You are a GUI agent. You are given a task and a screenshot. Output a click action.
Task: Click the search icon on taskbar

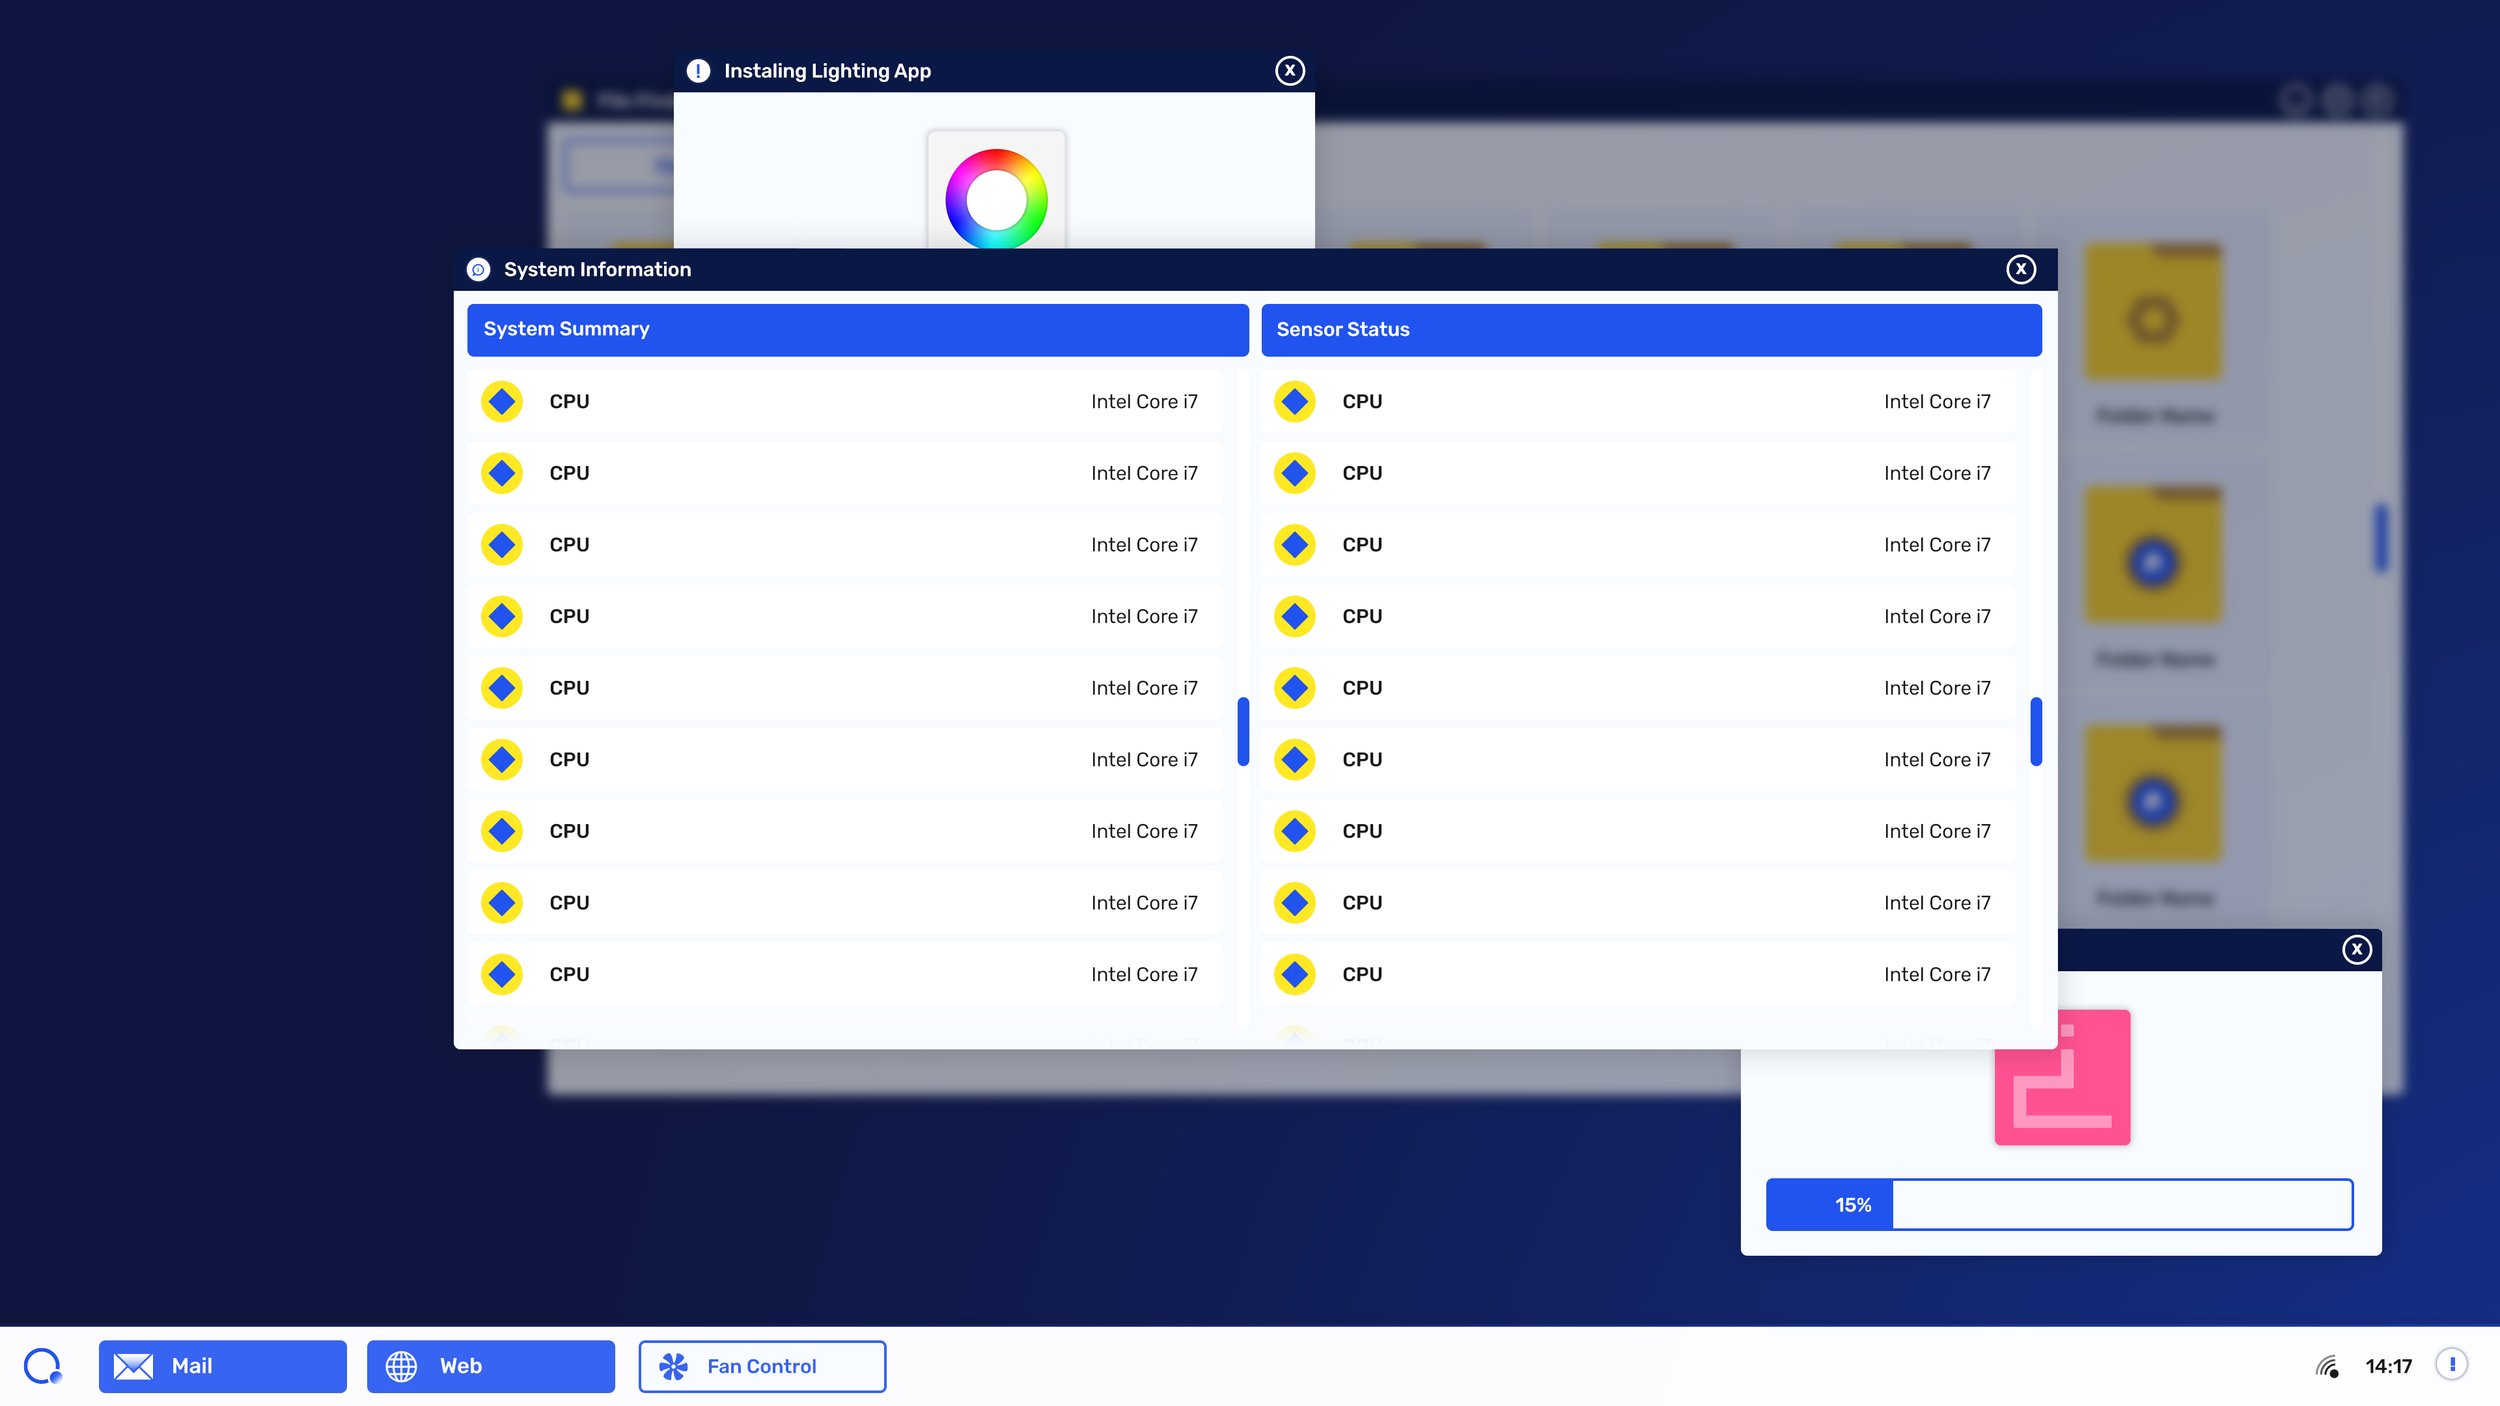(x=41, y=1367)
